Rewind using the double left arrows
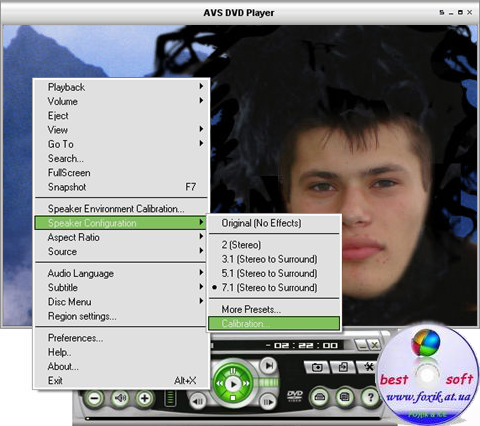Viewport: 480px width, 426px height. [x=219, y=384]
